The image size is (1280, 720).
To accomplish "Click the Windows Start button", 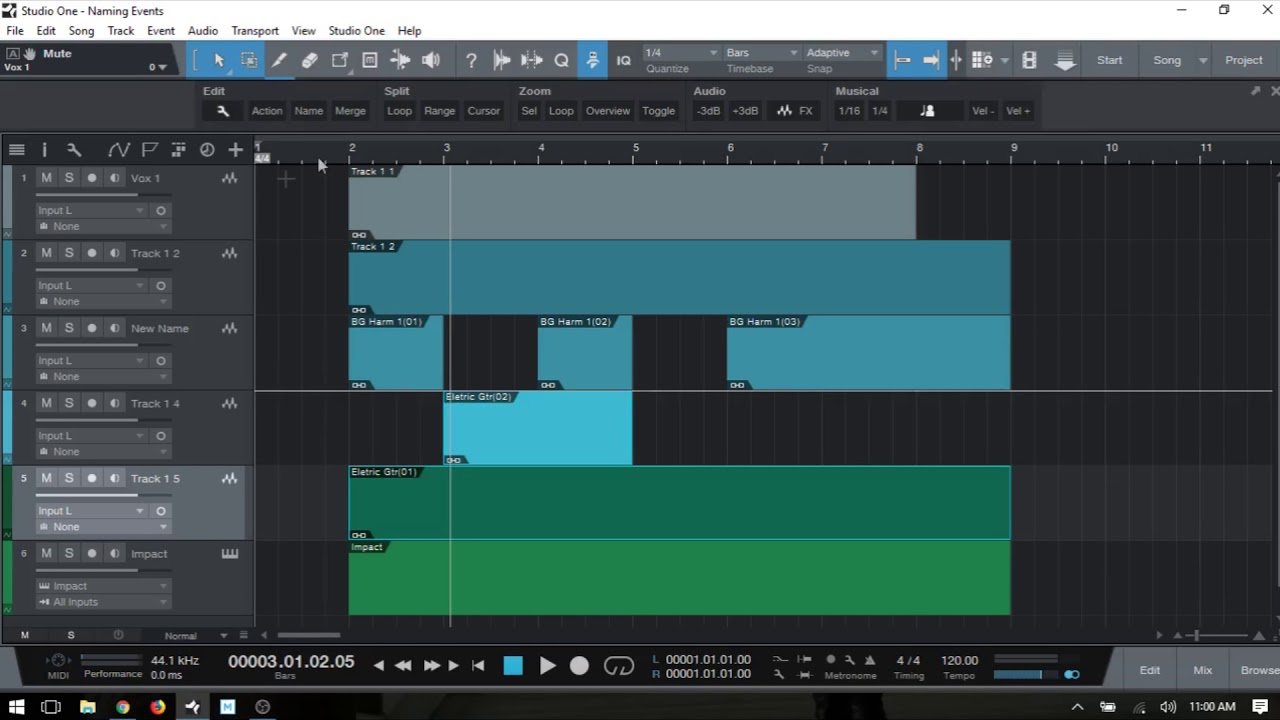I will [16, 707].
